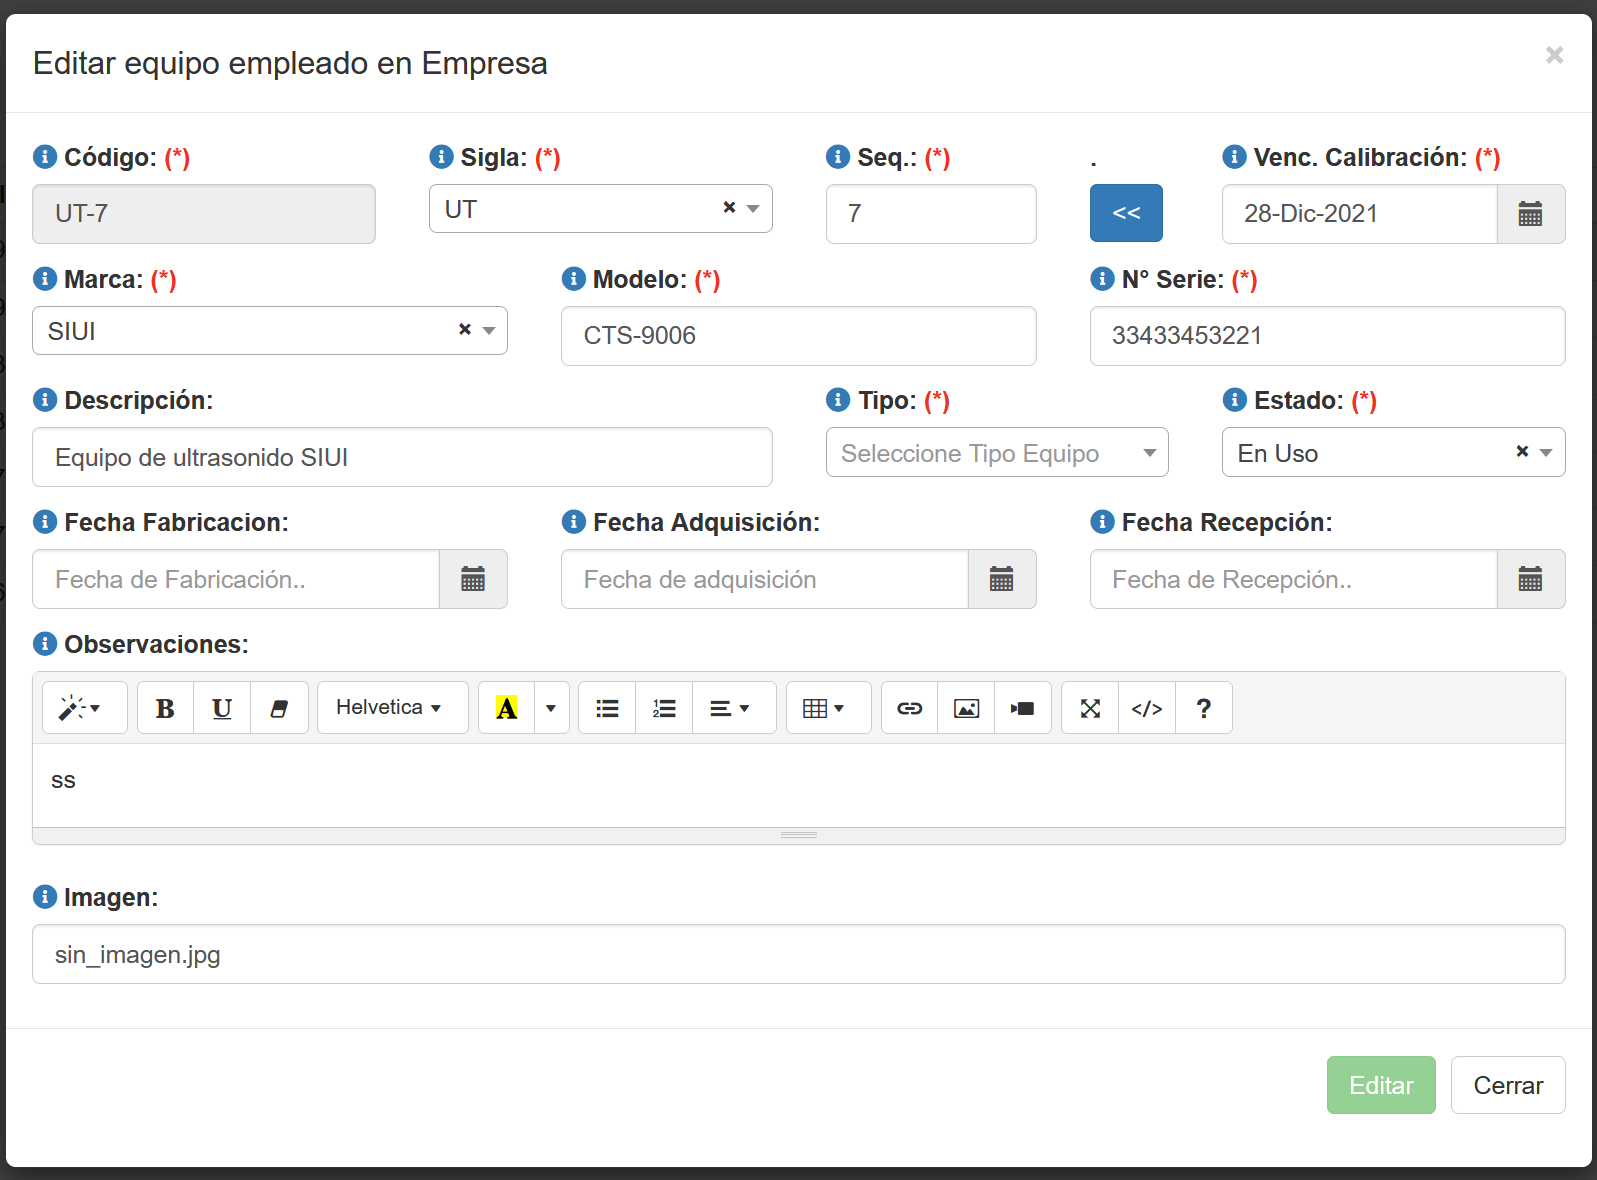Viewport: 1597px width, 1180px height.
Task: Insert picture using the image icon
Action: click(966, 708)
